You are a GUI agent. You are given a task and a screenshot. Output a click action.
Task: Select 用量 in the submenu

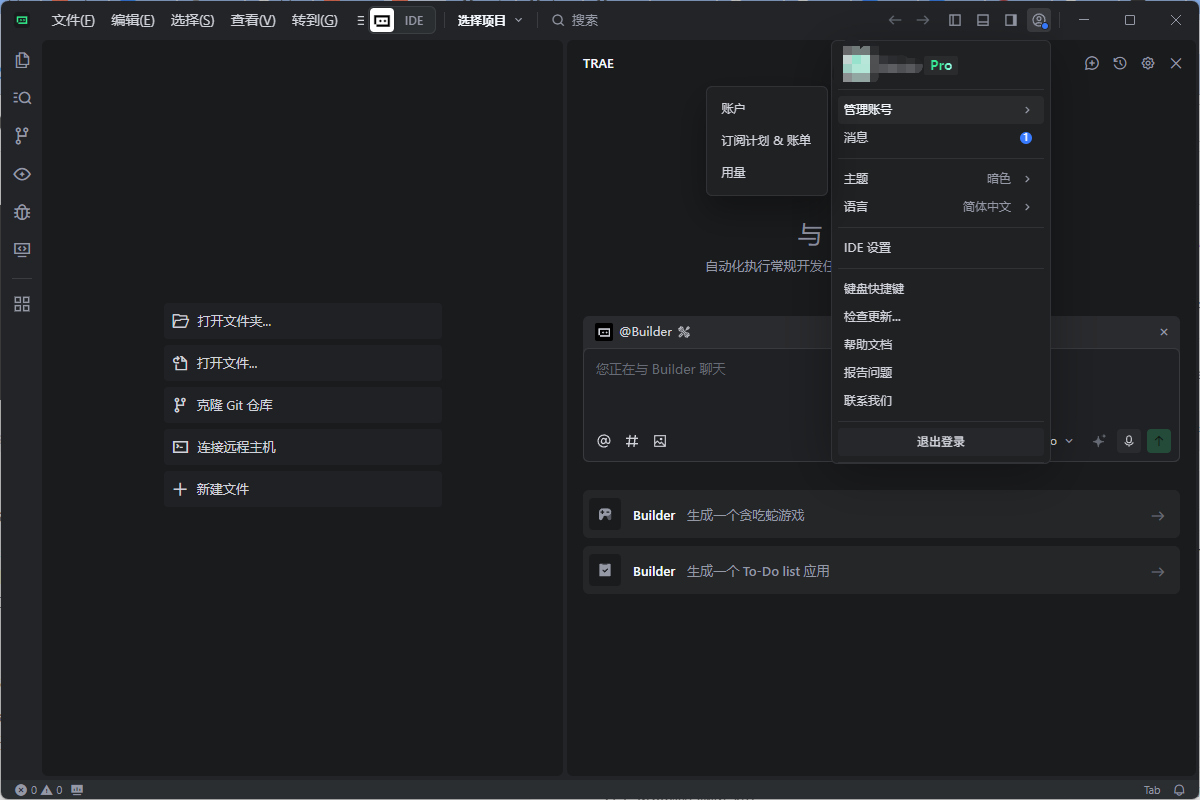[x=767, y=173]
